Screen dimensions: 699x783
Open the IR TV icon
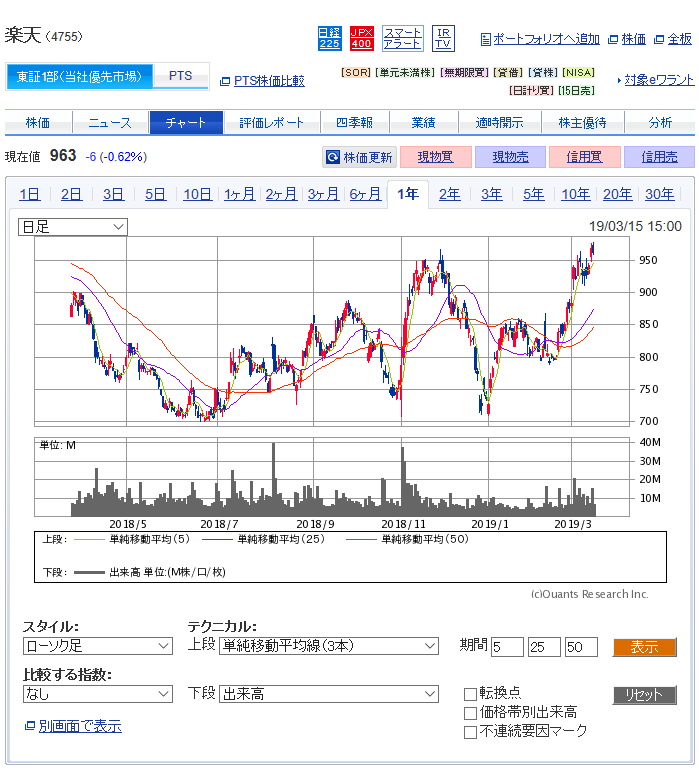443,38
